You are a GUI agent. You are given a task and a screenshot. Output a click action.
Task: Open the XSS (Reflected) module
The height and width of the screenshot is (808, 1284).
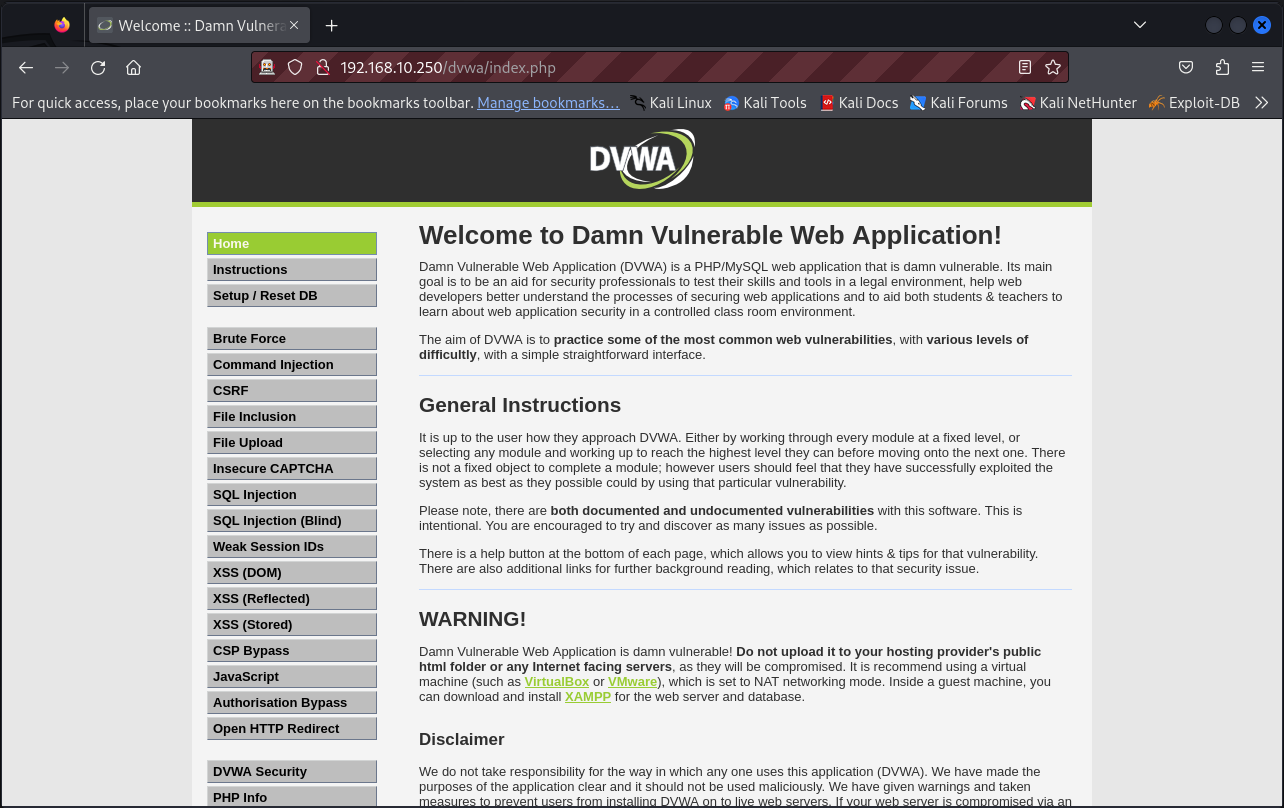point(292,598)
